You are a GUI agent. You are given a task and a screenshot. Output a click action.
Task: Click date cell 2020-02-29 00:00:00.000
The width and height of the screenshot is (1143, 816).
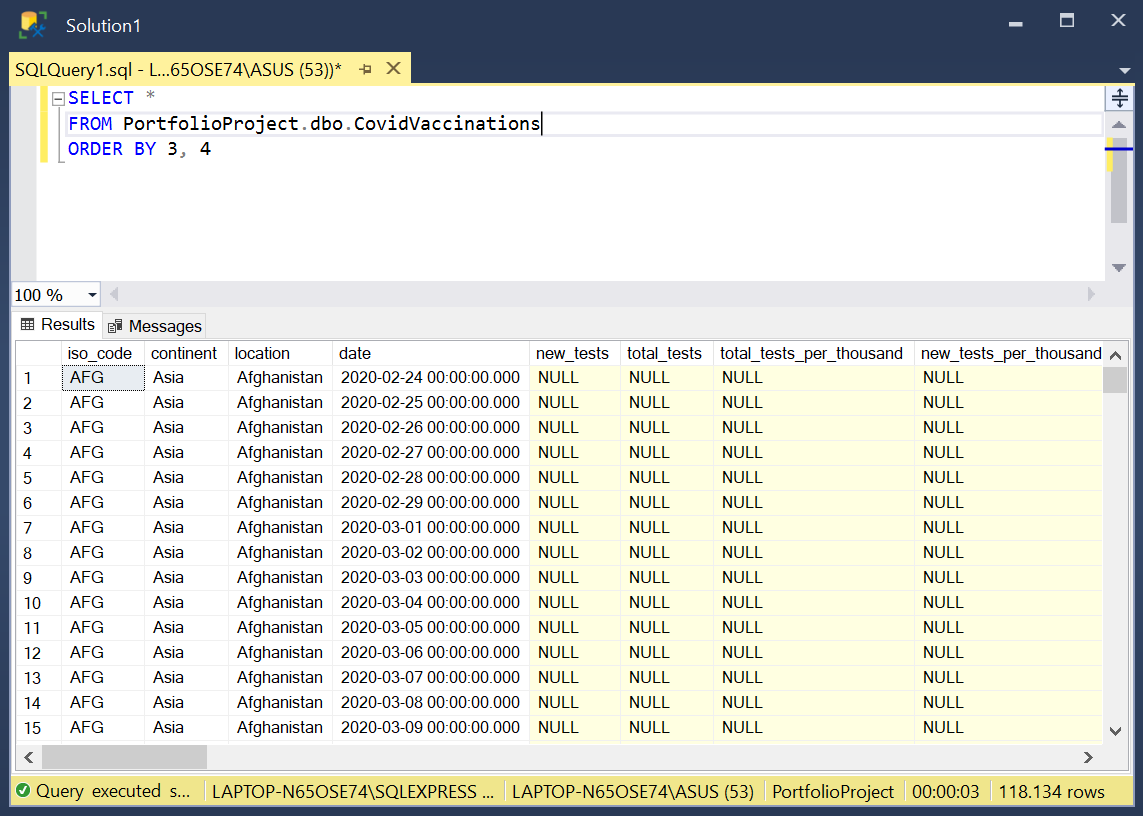(x=431, y=502)
